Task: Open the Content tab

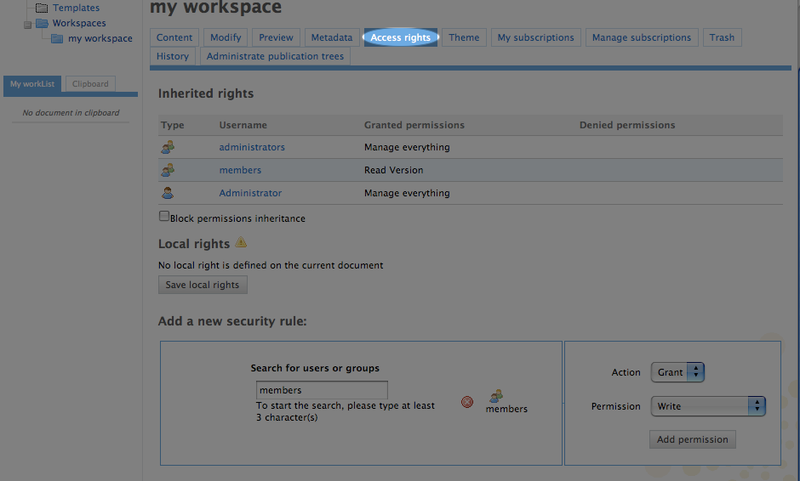Action: [174, 37]
